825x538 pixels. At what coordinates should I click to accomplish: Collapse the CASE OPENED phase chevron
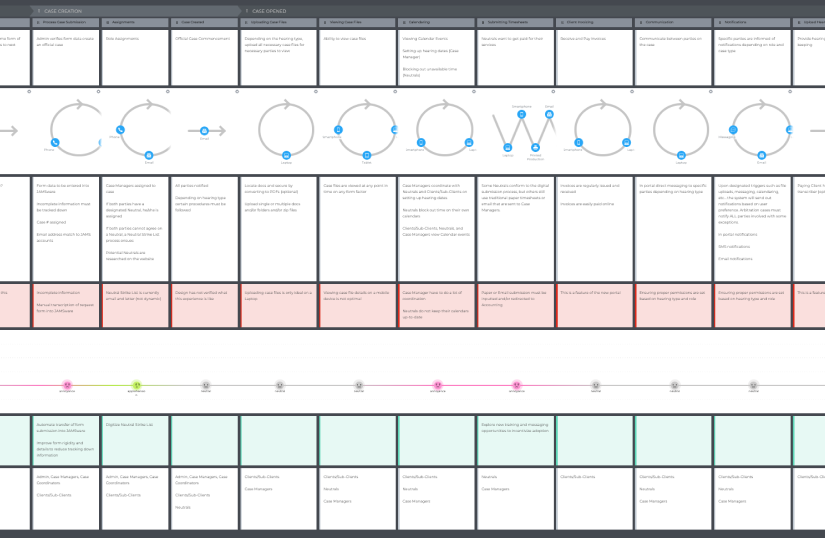[246, 11]
